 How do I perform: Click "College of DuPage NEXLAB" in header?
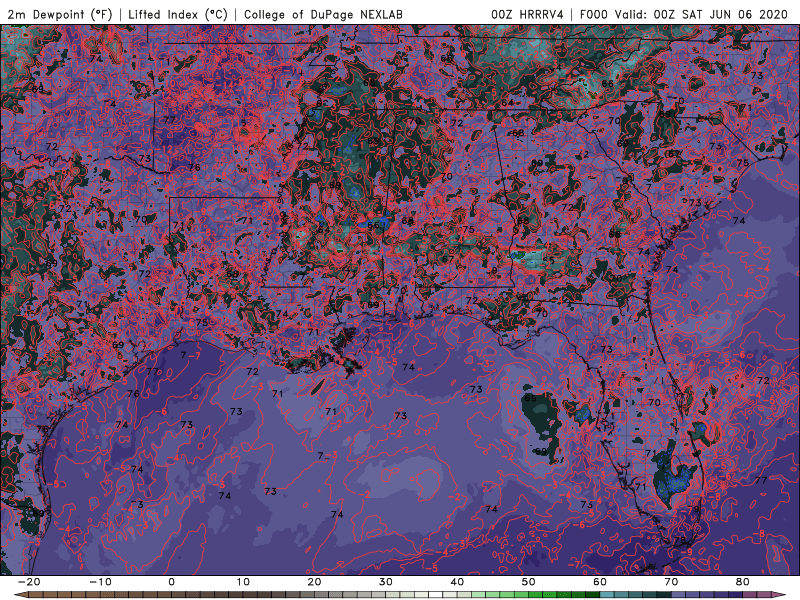(x=323, y=15)
